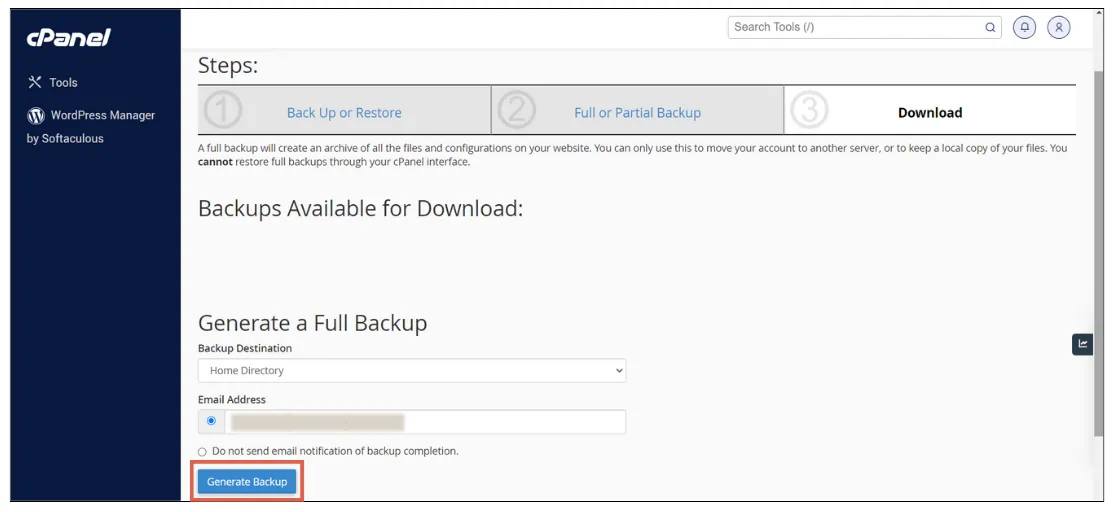
Task: Open the notifications bell
Action: [x=1024, y=27]
